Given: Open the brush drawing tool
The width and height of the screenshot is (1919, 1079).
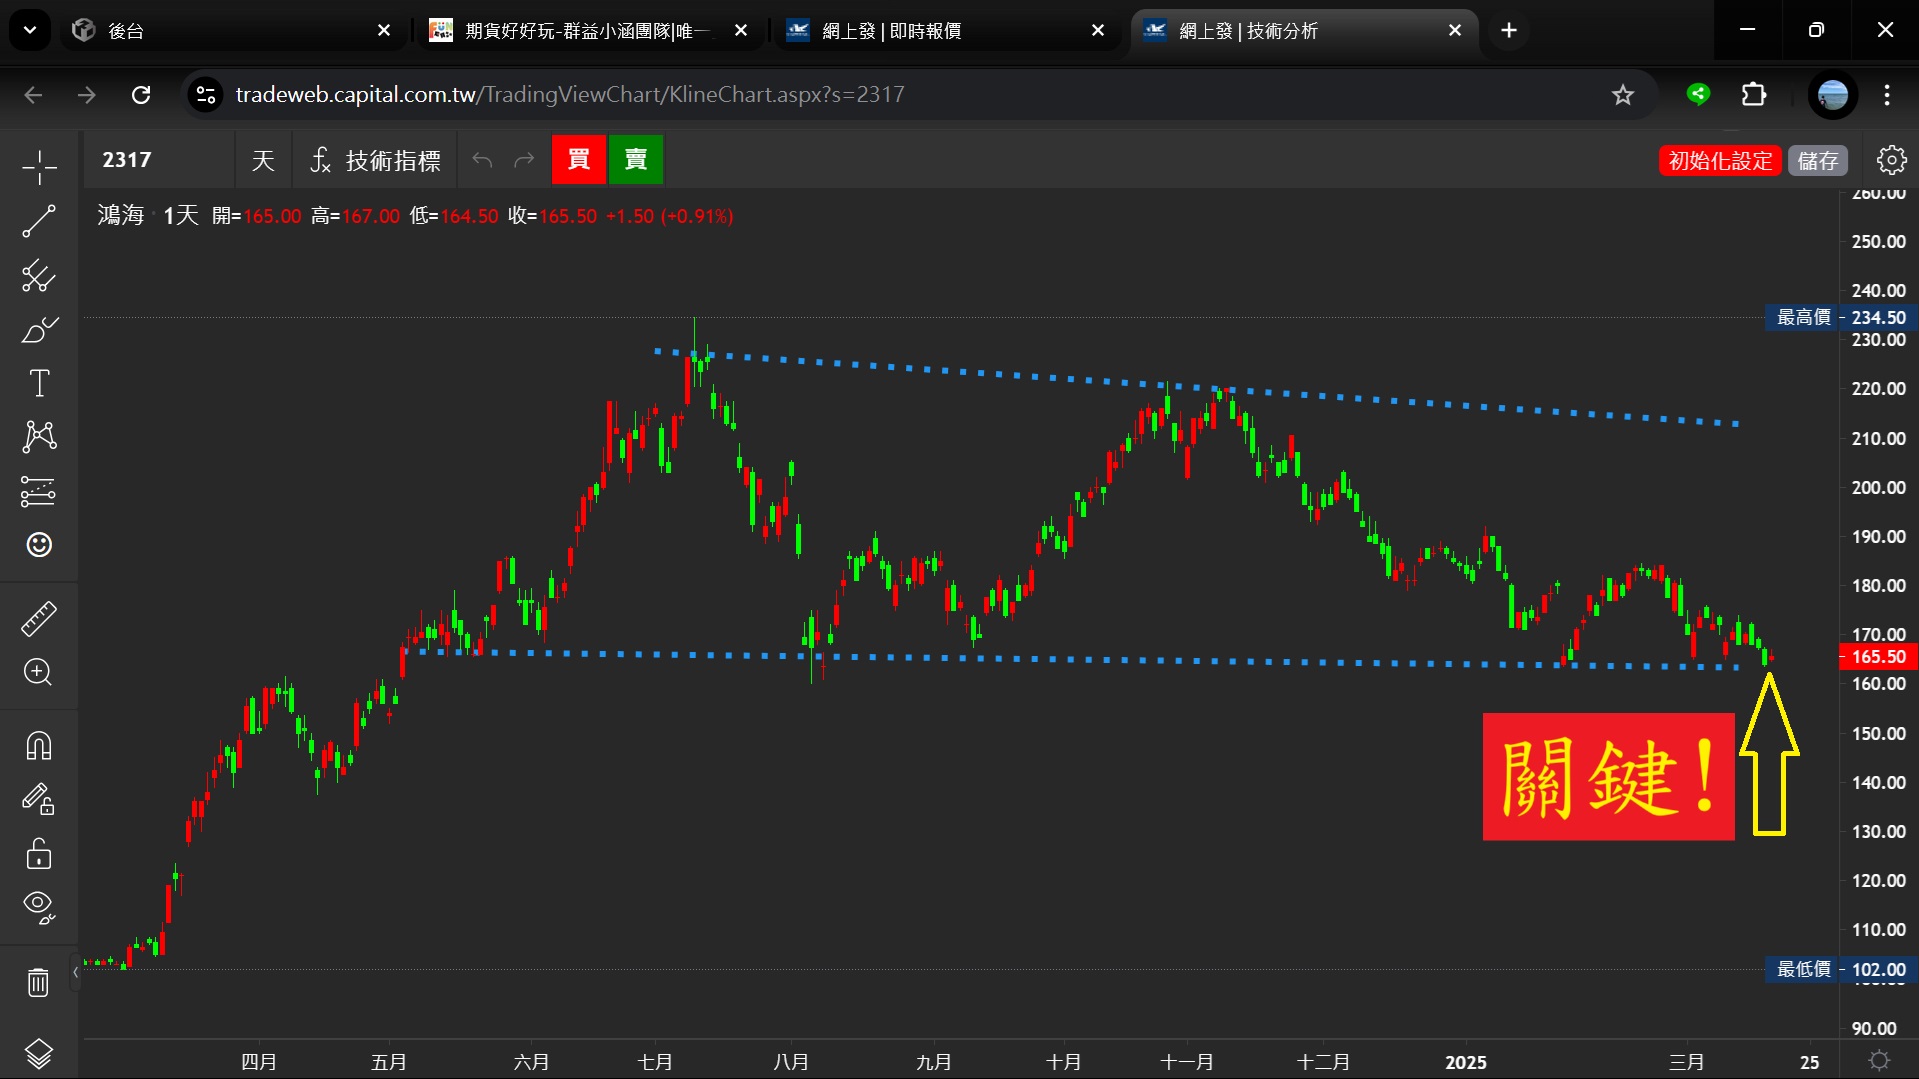Looking at the screenshot, I should click(39, 330).
